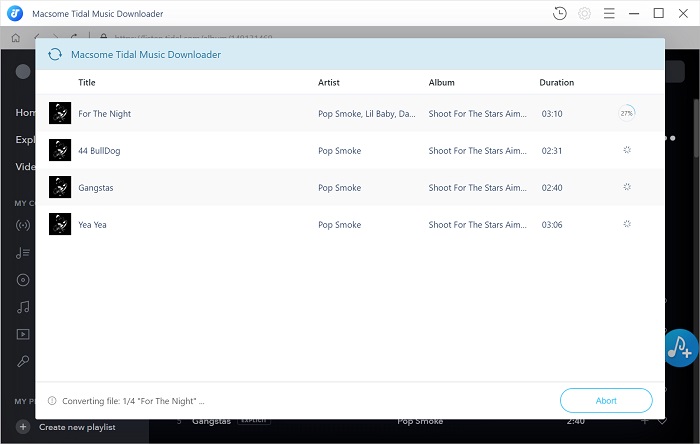Abort the conversion
Screen dimensions: 700x444
[x=606, y=401]
